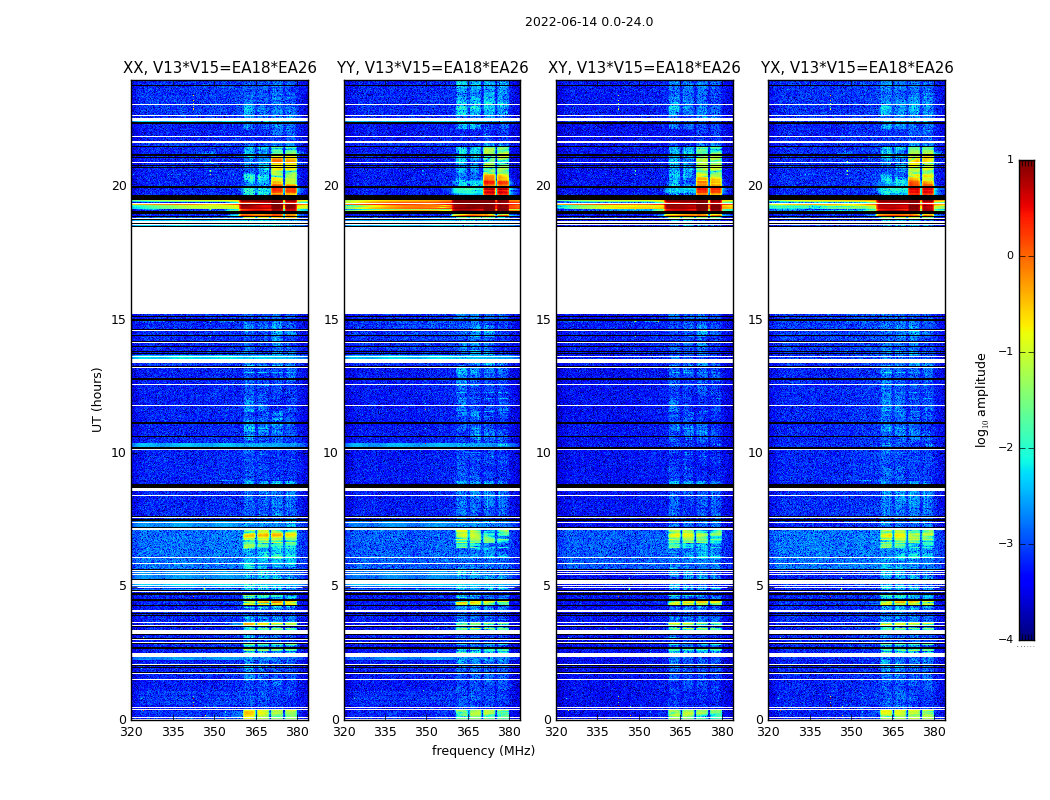Click the log10 amplitude colorbar label
1050x800 pixels.
point(982,399)
